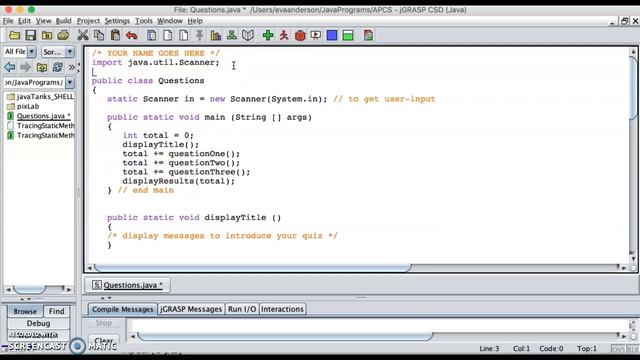Refresh the file browser listing
Viewport: 640px width, 360px height.
(58, 67)
